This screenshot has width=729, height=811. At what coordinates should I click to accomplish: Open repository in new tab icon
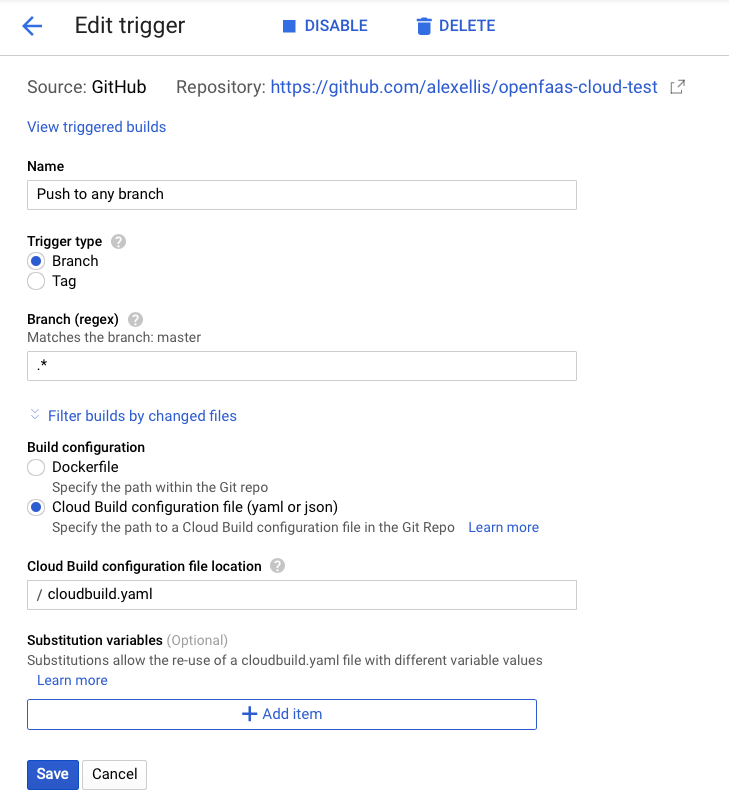click(677, 87)
